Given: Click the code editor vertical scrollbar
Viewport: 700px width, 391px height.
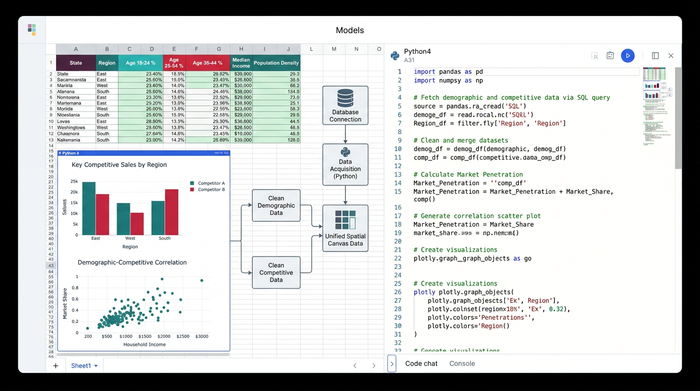Looking at the screenshot, I should click(678, 118).
